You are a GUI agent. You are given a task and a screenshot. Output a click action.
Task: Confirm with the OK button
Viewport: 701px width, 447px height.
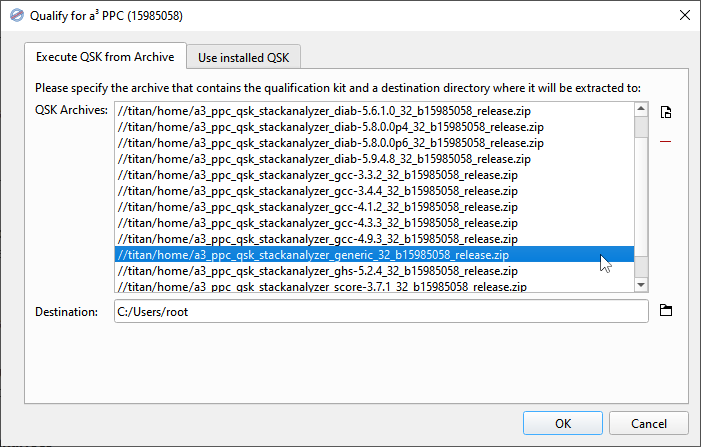563,423
